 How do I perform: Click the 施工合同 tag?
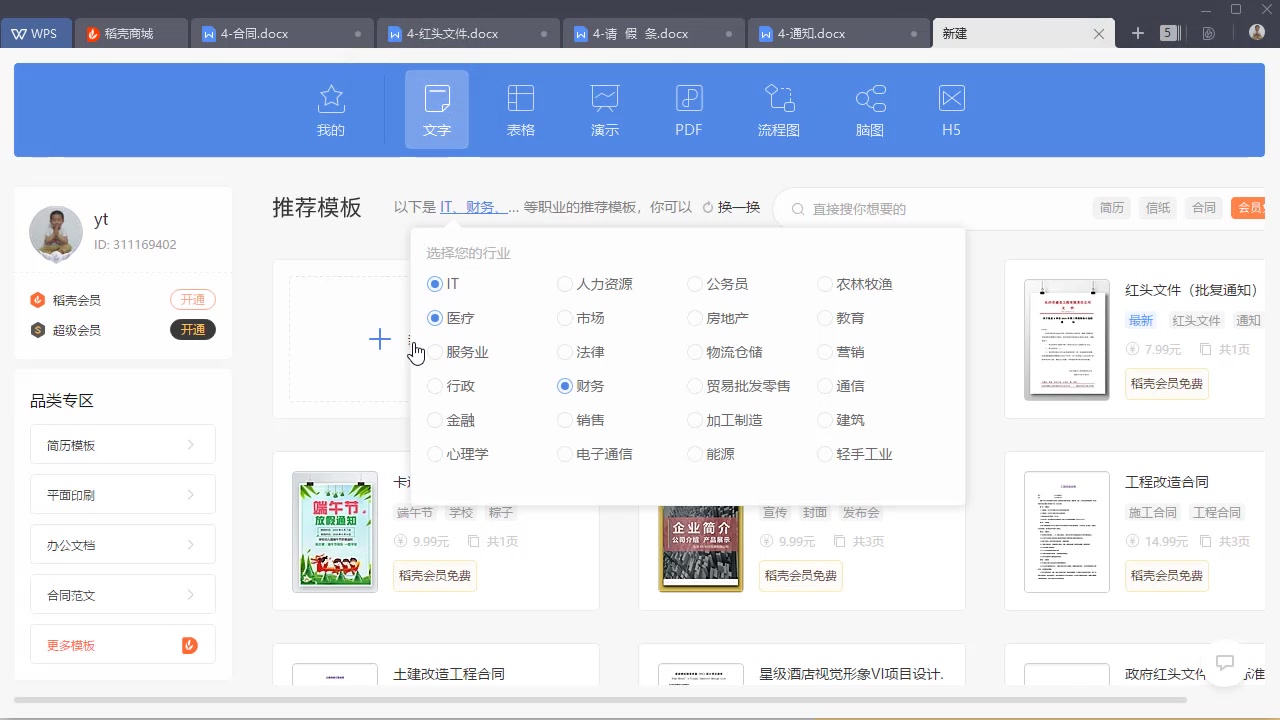(x=1153, y=513)
